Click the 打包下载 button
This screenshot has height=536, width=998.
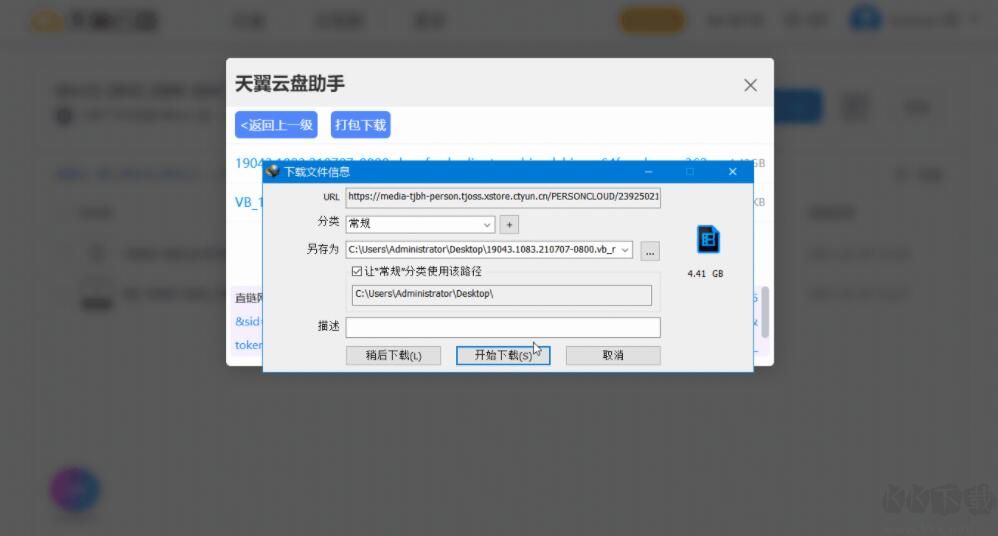tap(360, 125)
